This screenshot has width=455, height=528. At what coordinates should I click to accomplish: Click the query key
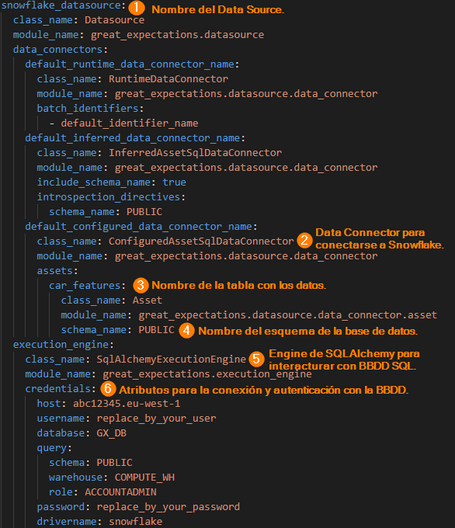pos(52,448)
